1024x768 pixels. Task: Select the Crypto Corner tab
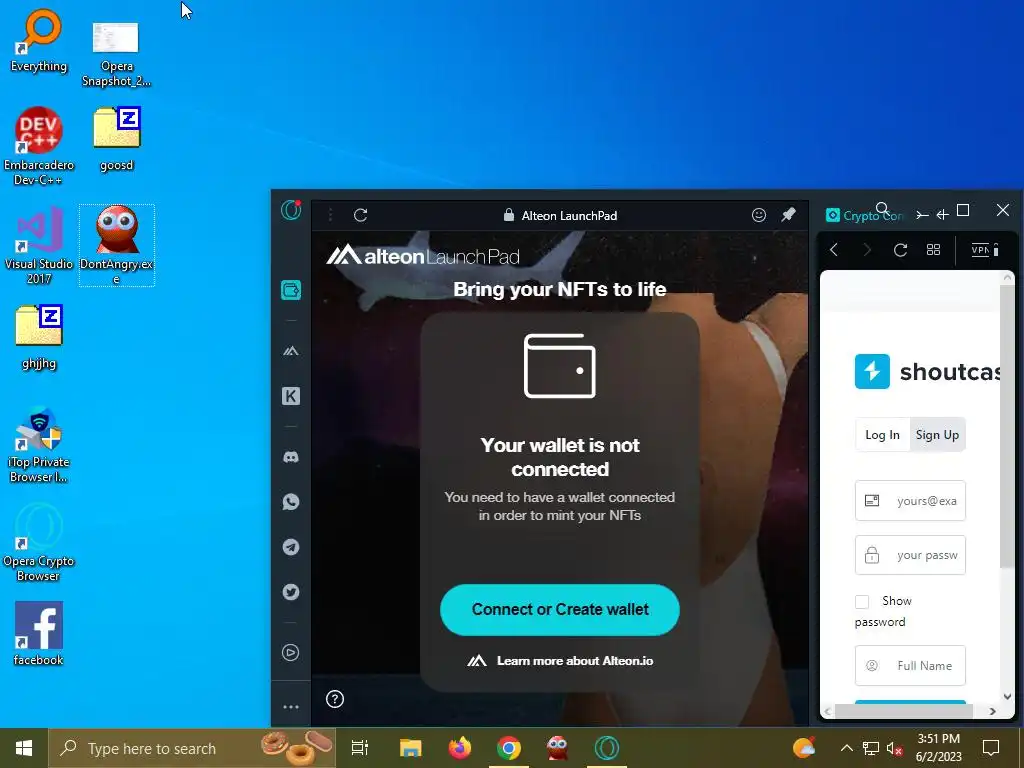click(x=865, y=216)
